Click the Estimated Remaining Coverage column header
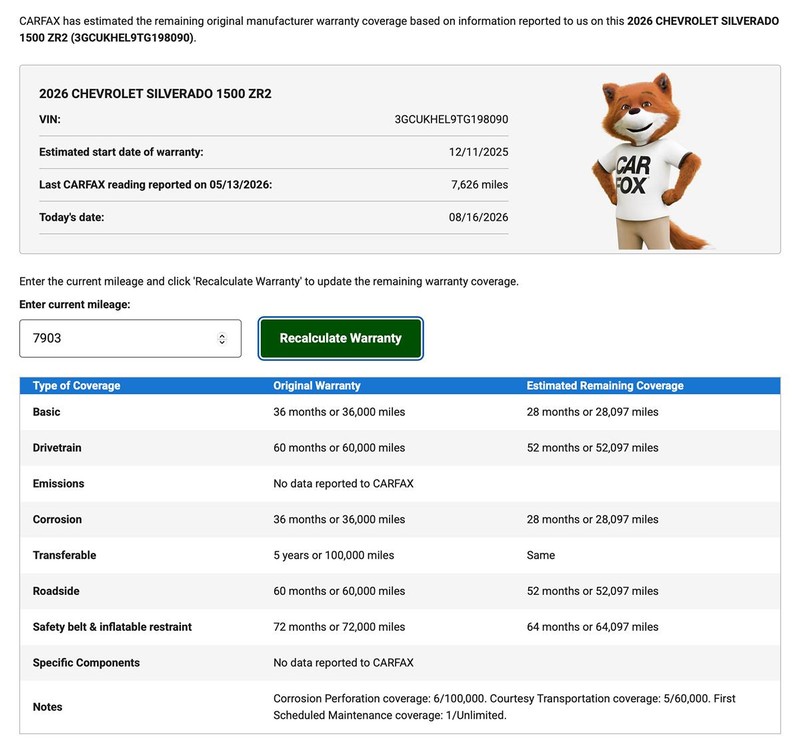Viewport: 800px width, 738px height. coord(605,386)
